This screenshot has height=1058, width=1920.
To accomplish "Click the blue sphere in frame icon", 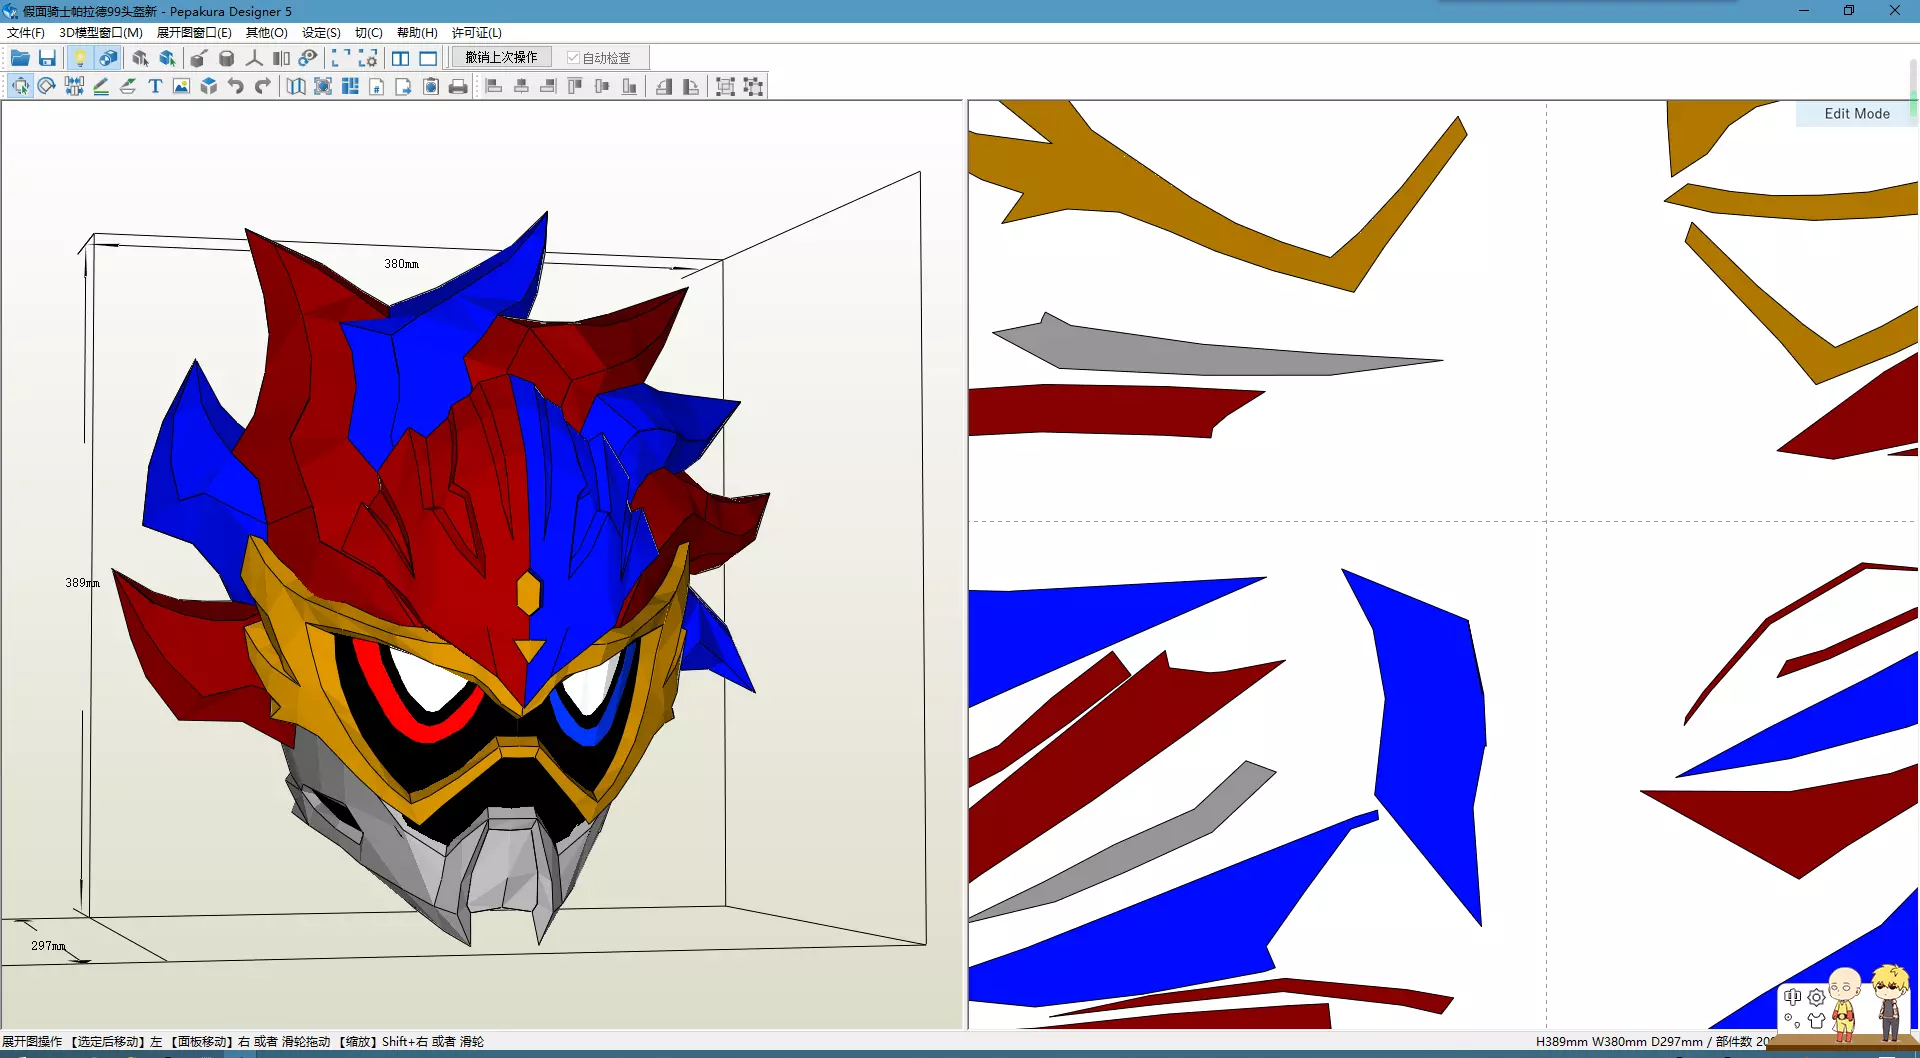I will (x=323, y=86).
